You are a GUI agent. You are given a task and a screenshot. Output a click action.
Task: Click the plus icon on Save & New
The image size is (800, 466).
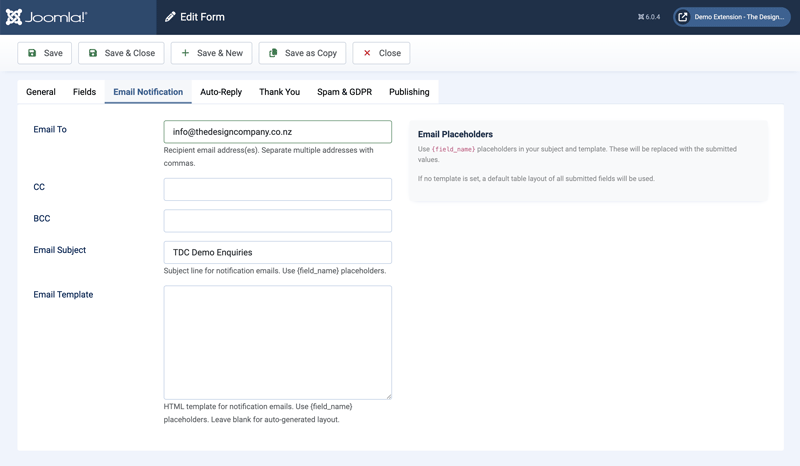click(185, 53)
